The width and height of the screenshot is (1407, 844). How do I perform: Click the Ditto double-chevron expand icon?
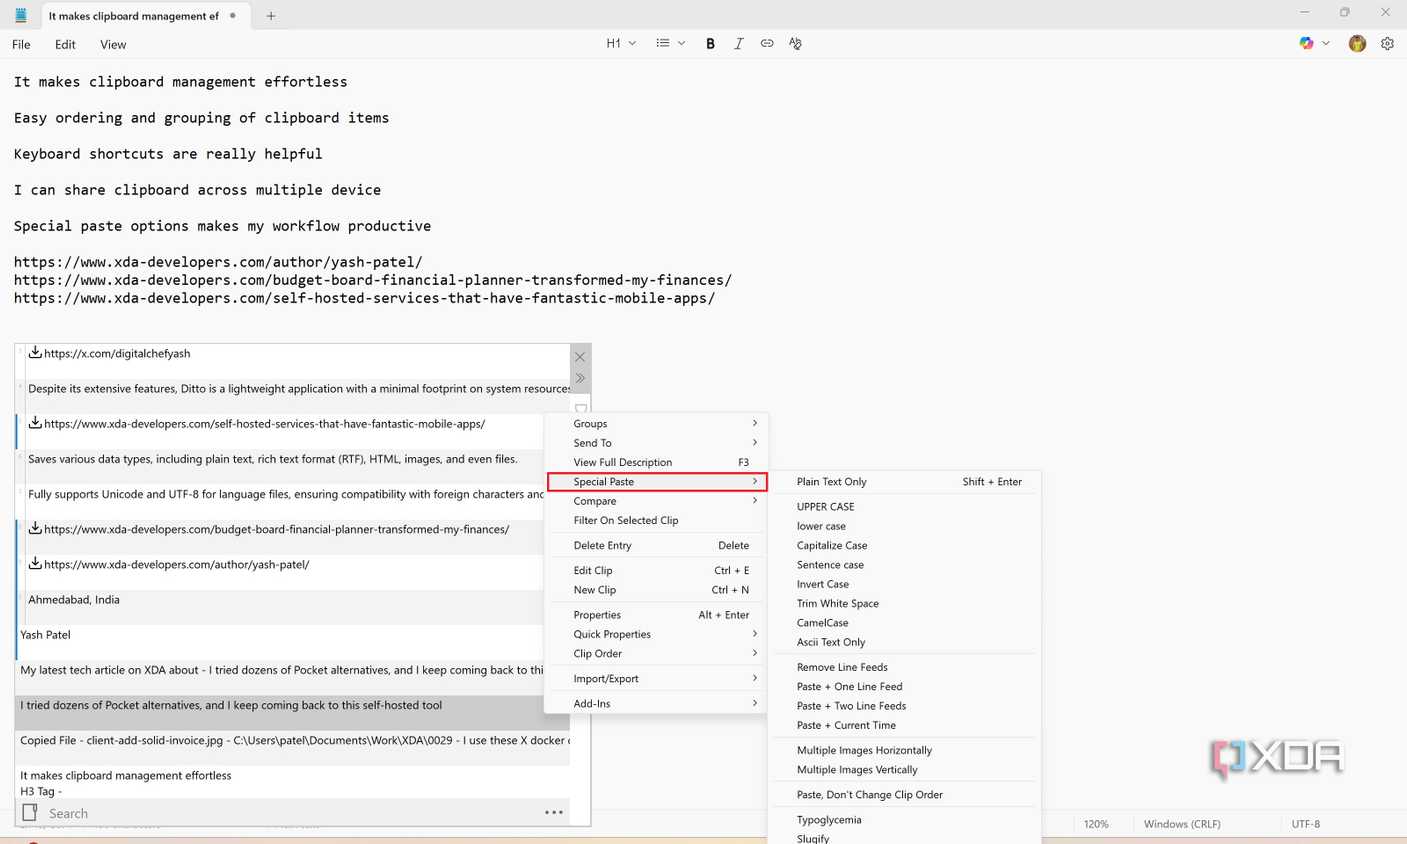tap(580, 378)
